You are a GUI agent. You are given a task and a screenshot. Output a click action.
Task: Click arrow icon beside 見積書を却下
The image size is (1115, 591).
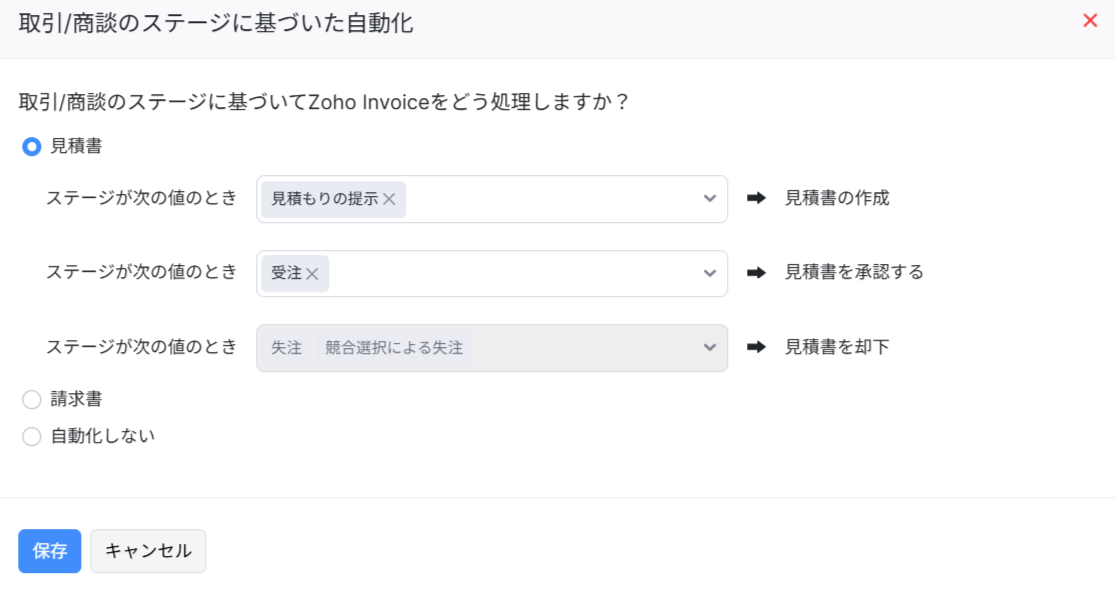point(757,347)
